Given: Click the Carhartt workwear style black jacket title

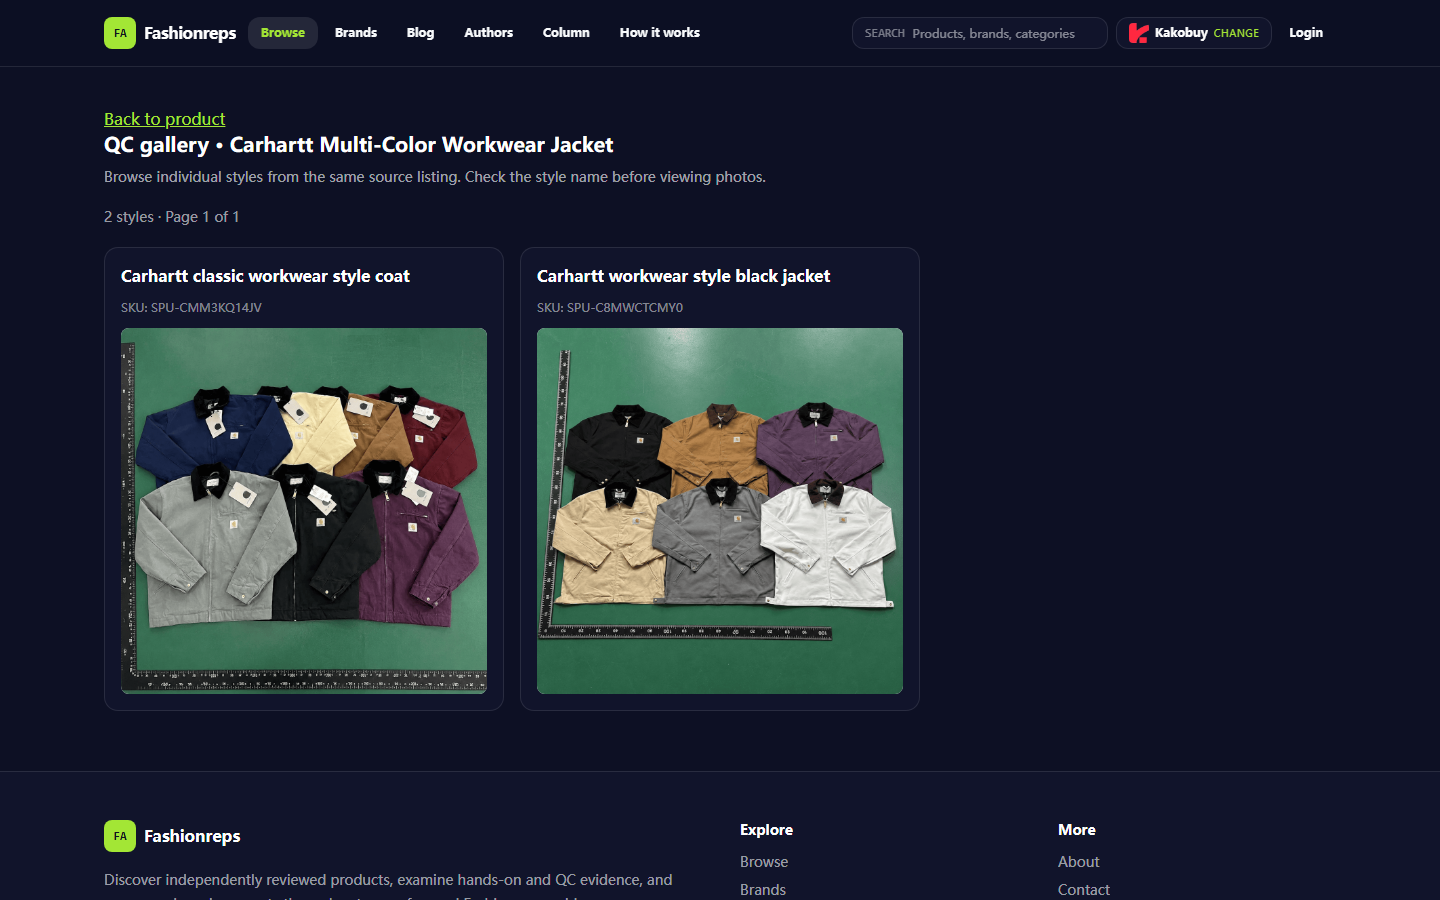Looking at the screenshot, I should point(683,276).
